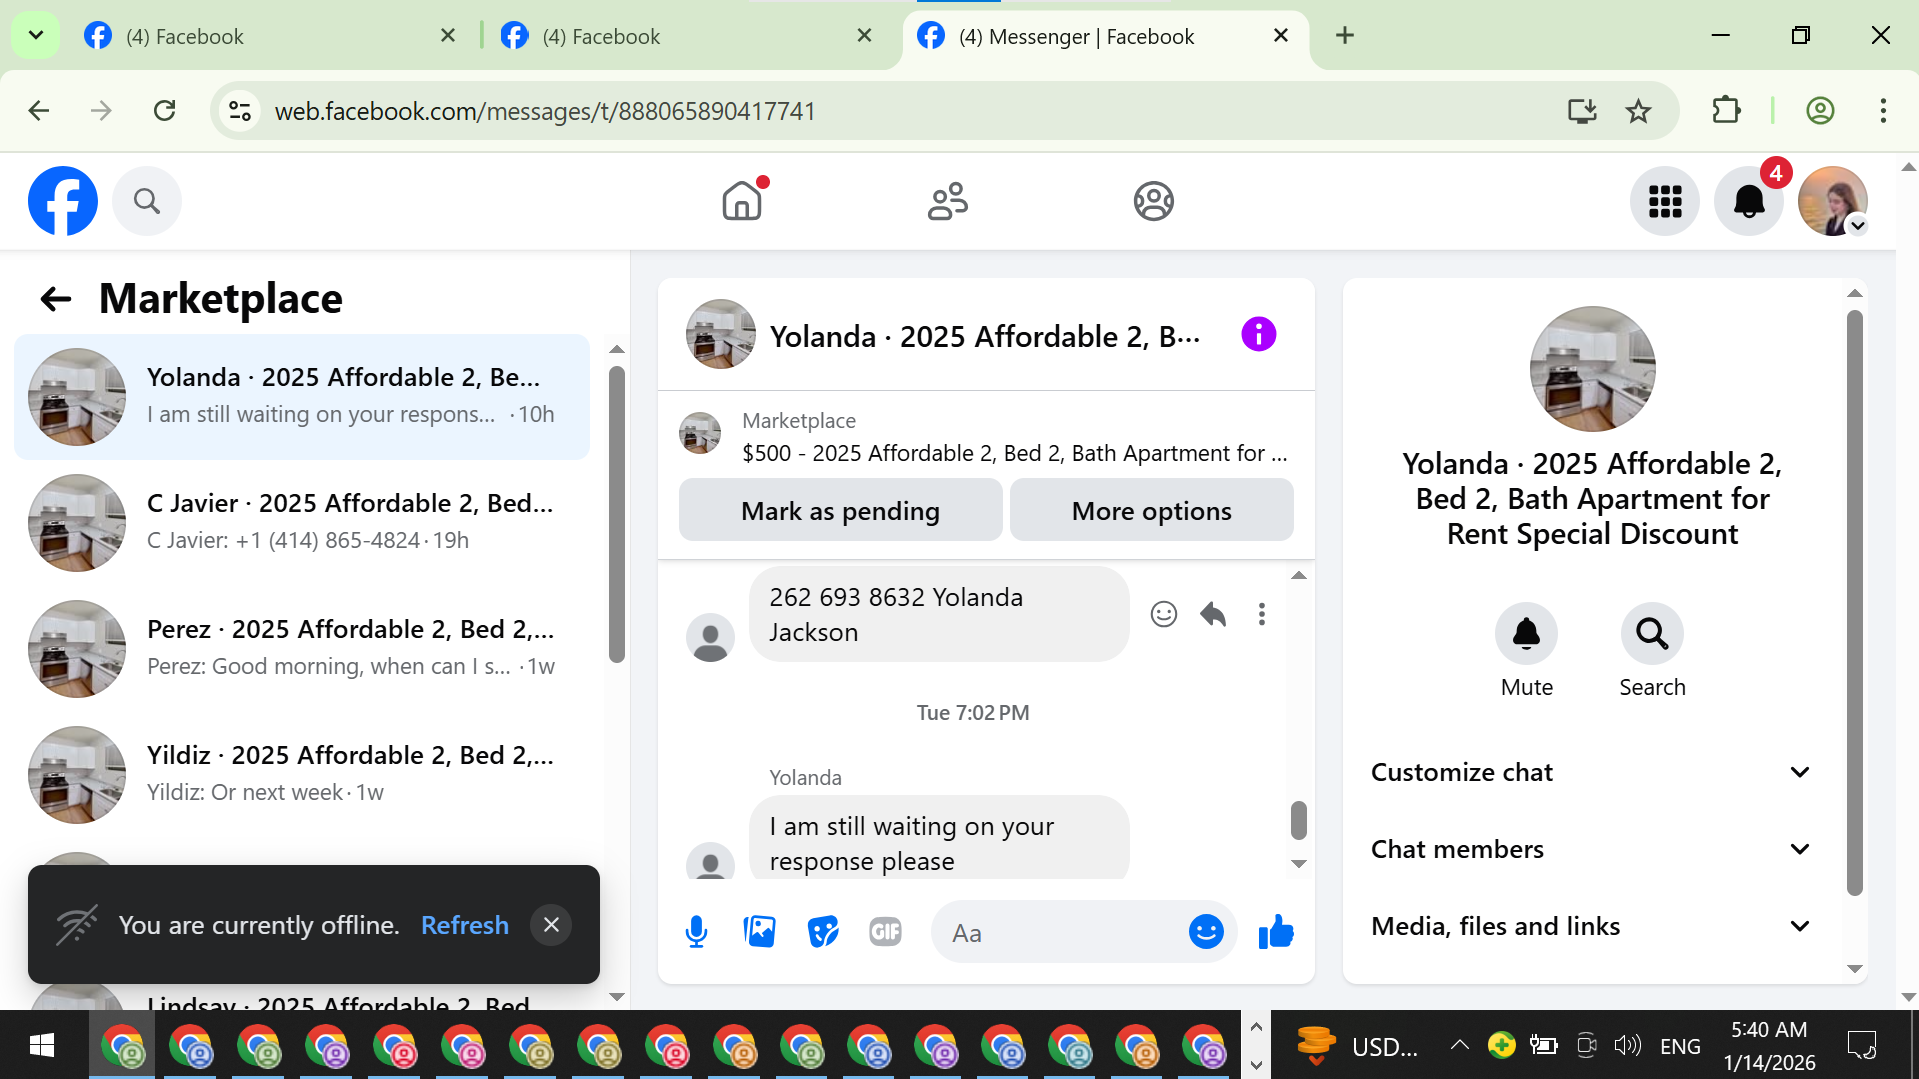Click the browser address bar URL
The image size is (1919, 1079).
click(x=545, y=110)
